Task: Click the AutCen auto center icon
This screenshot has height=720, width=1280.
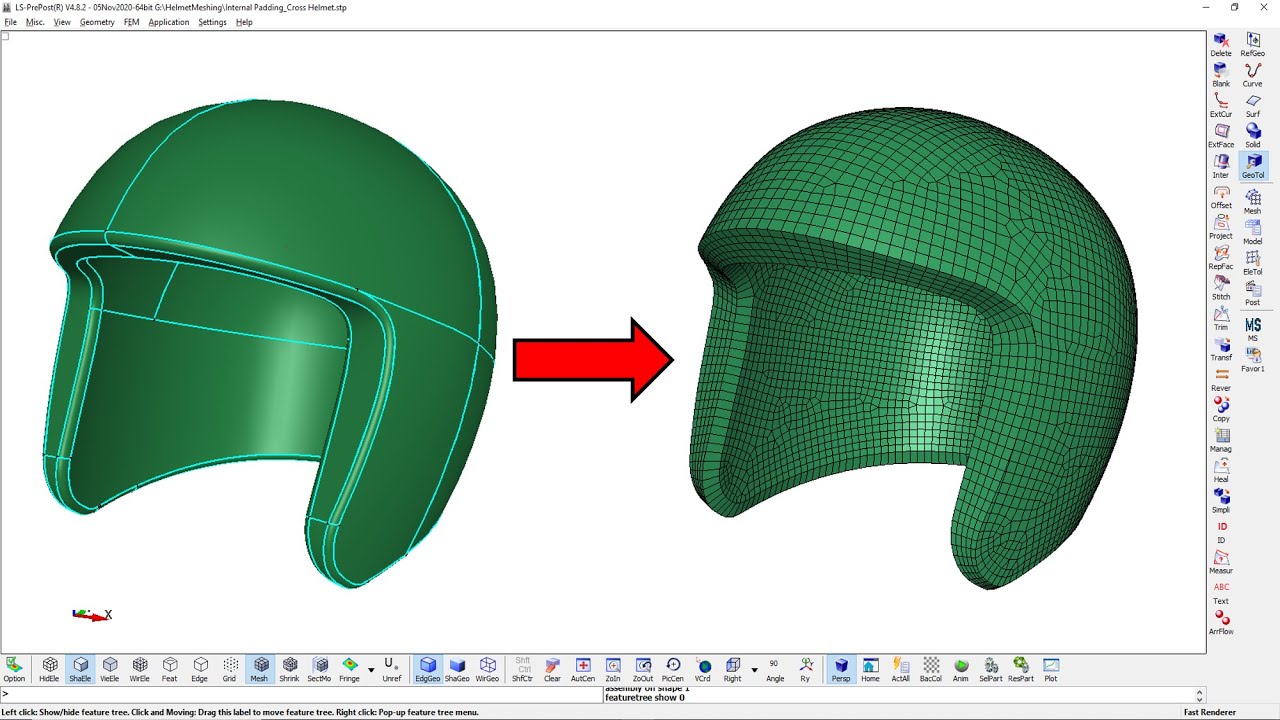Action: pyautogui.click(x=583, y=669)
